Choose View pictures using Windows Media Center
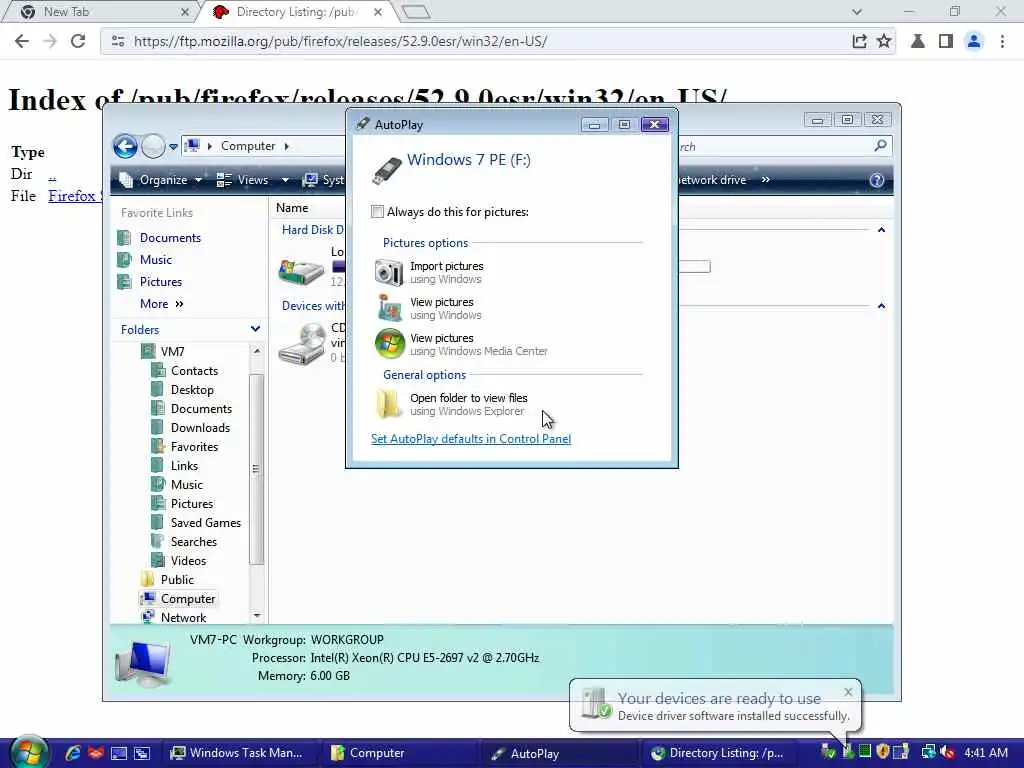1024x768 pixels. point(462,344)
